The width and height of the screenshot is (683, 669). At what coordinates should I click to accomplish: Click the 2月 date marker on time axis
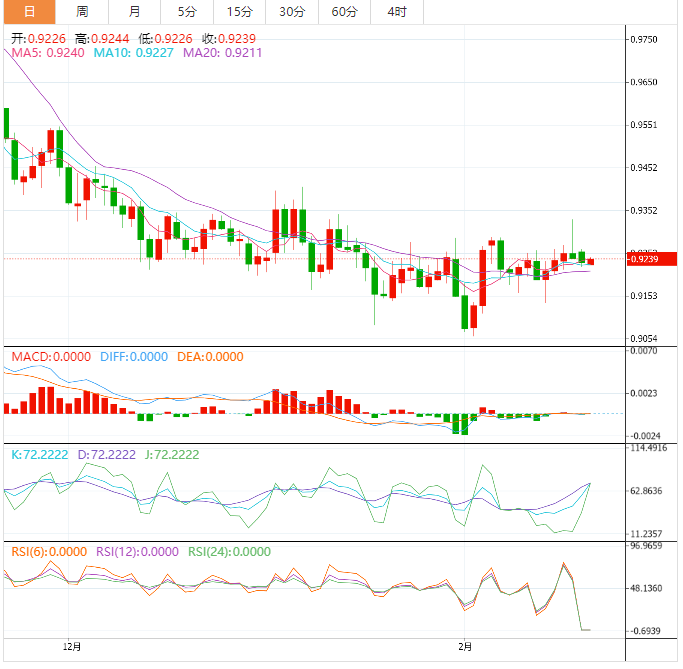coord(464,647)
